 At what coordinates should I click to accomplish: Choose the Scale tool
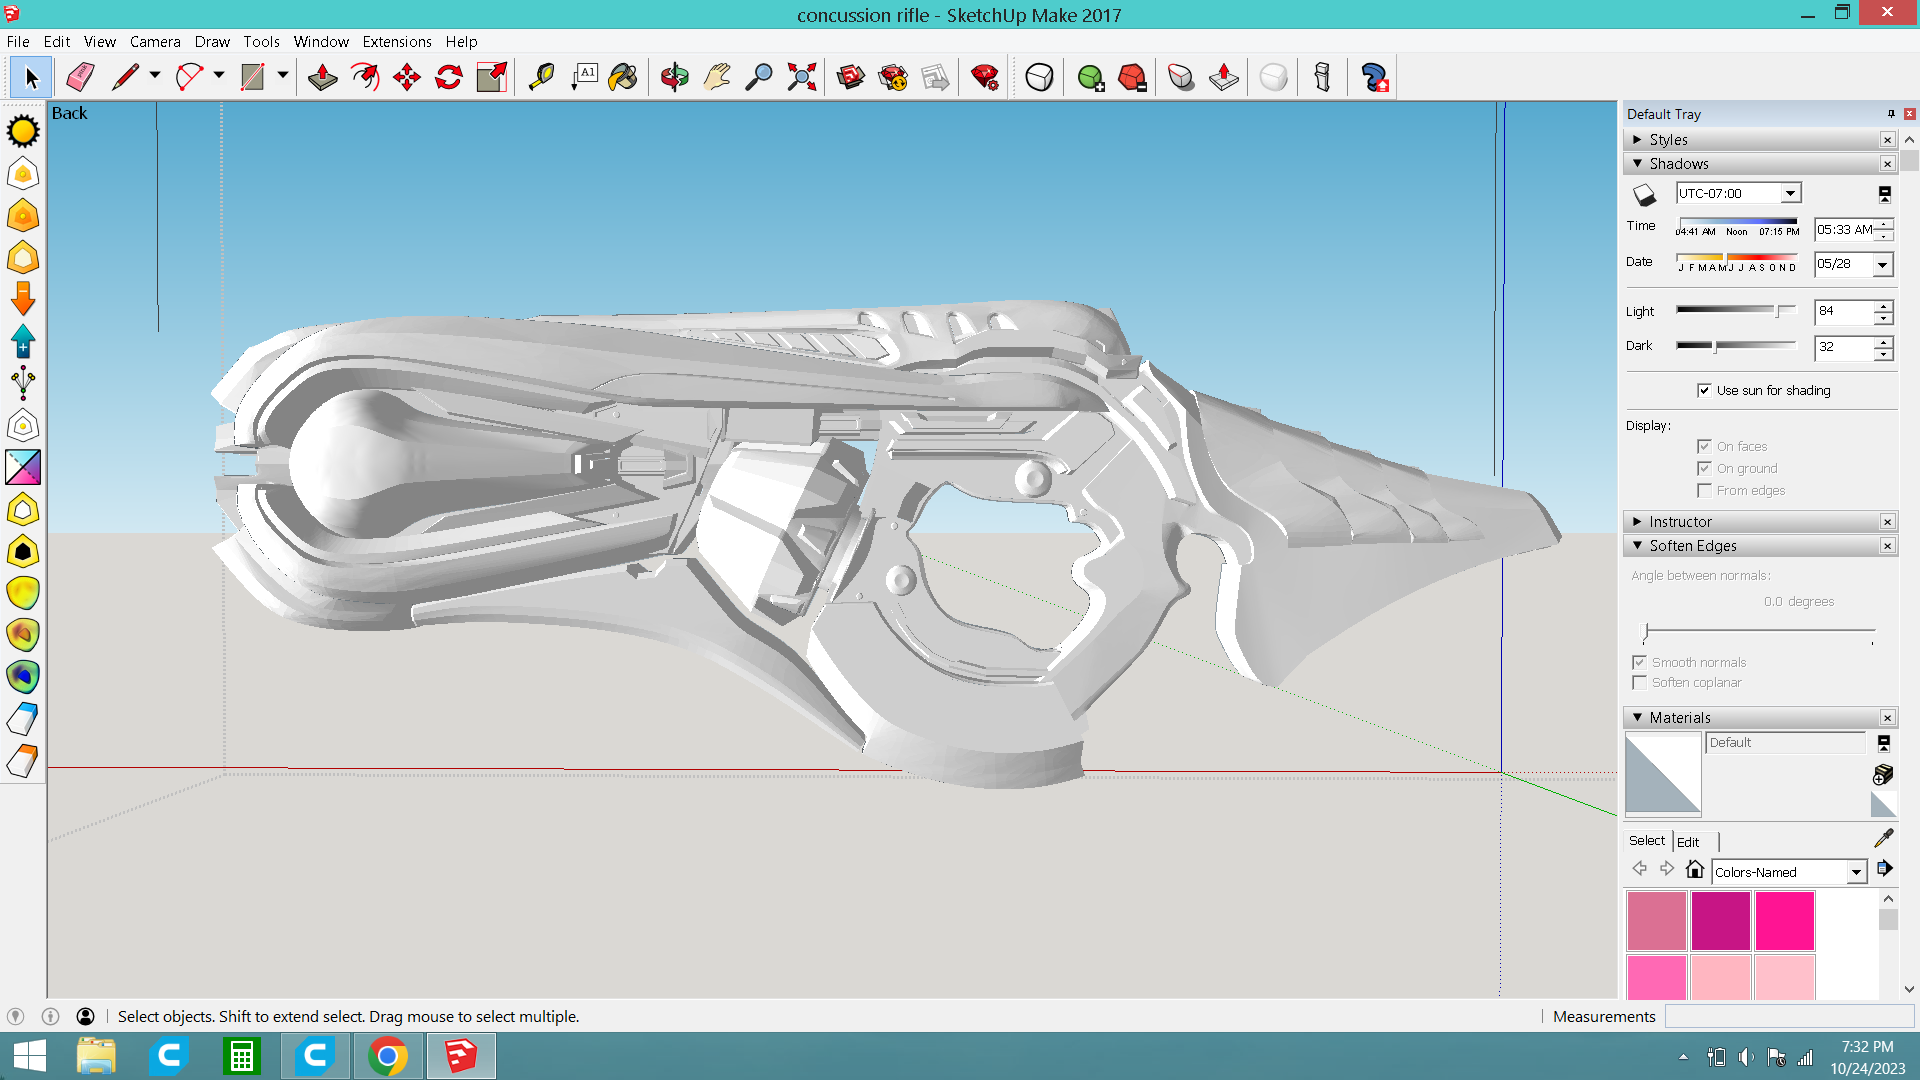pyautogui.click(x=492, y=77)
